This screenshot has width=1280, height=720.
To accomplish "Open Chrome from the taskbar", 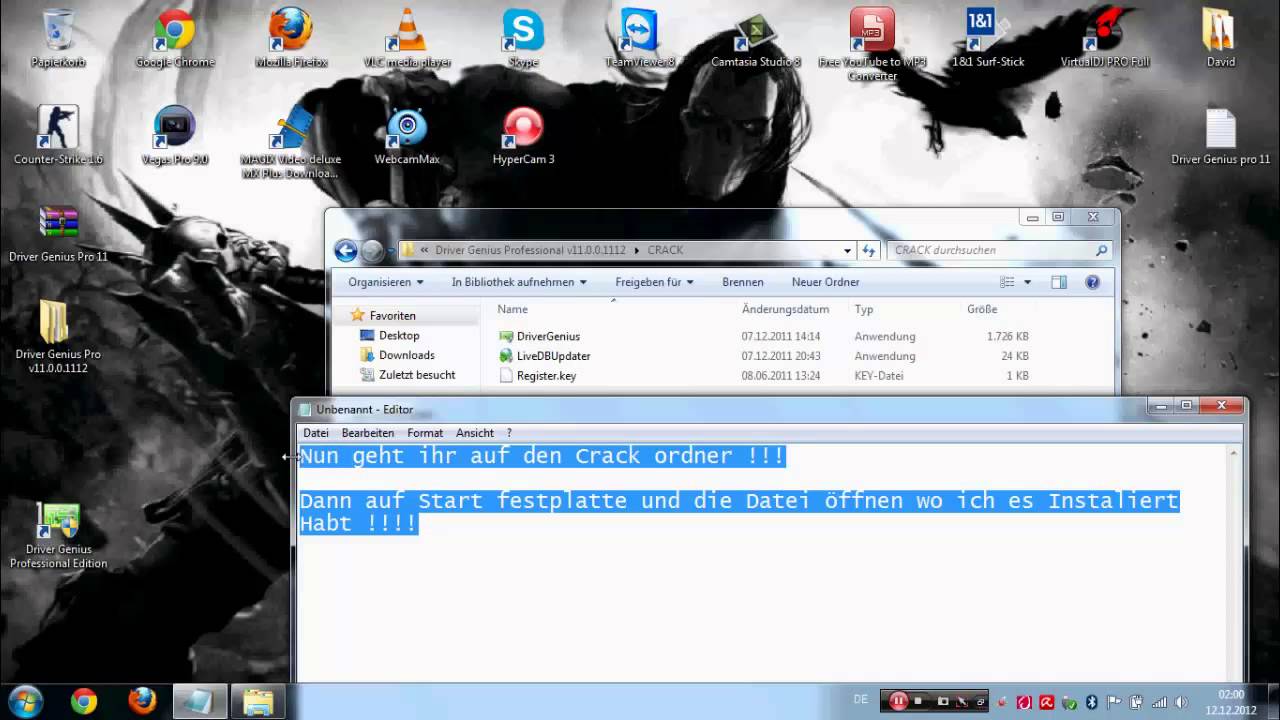I will (84, 702).
